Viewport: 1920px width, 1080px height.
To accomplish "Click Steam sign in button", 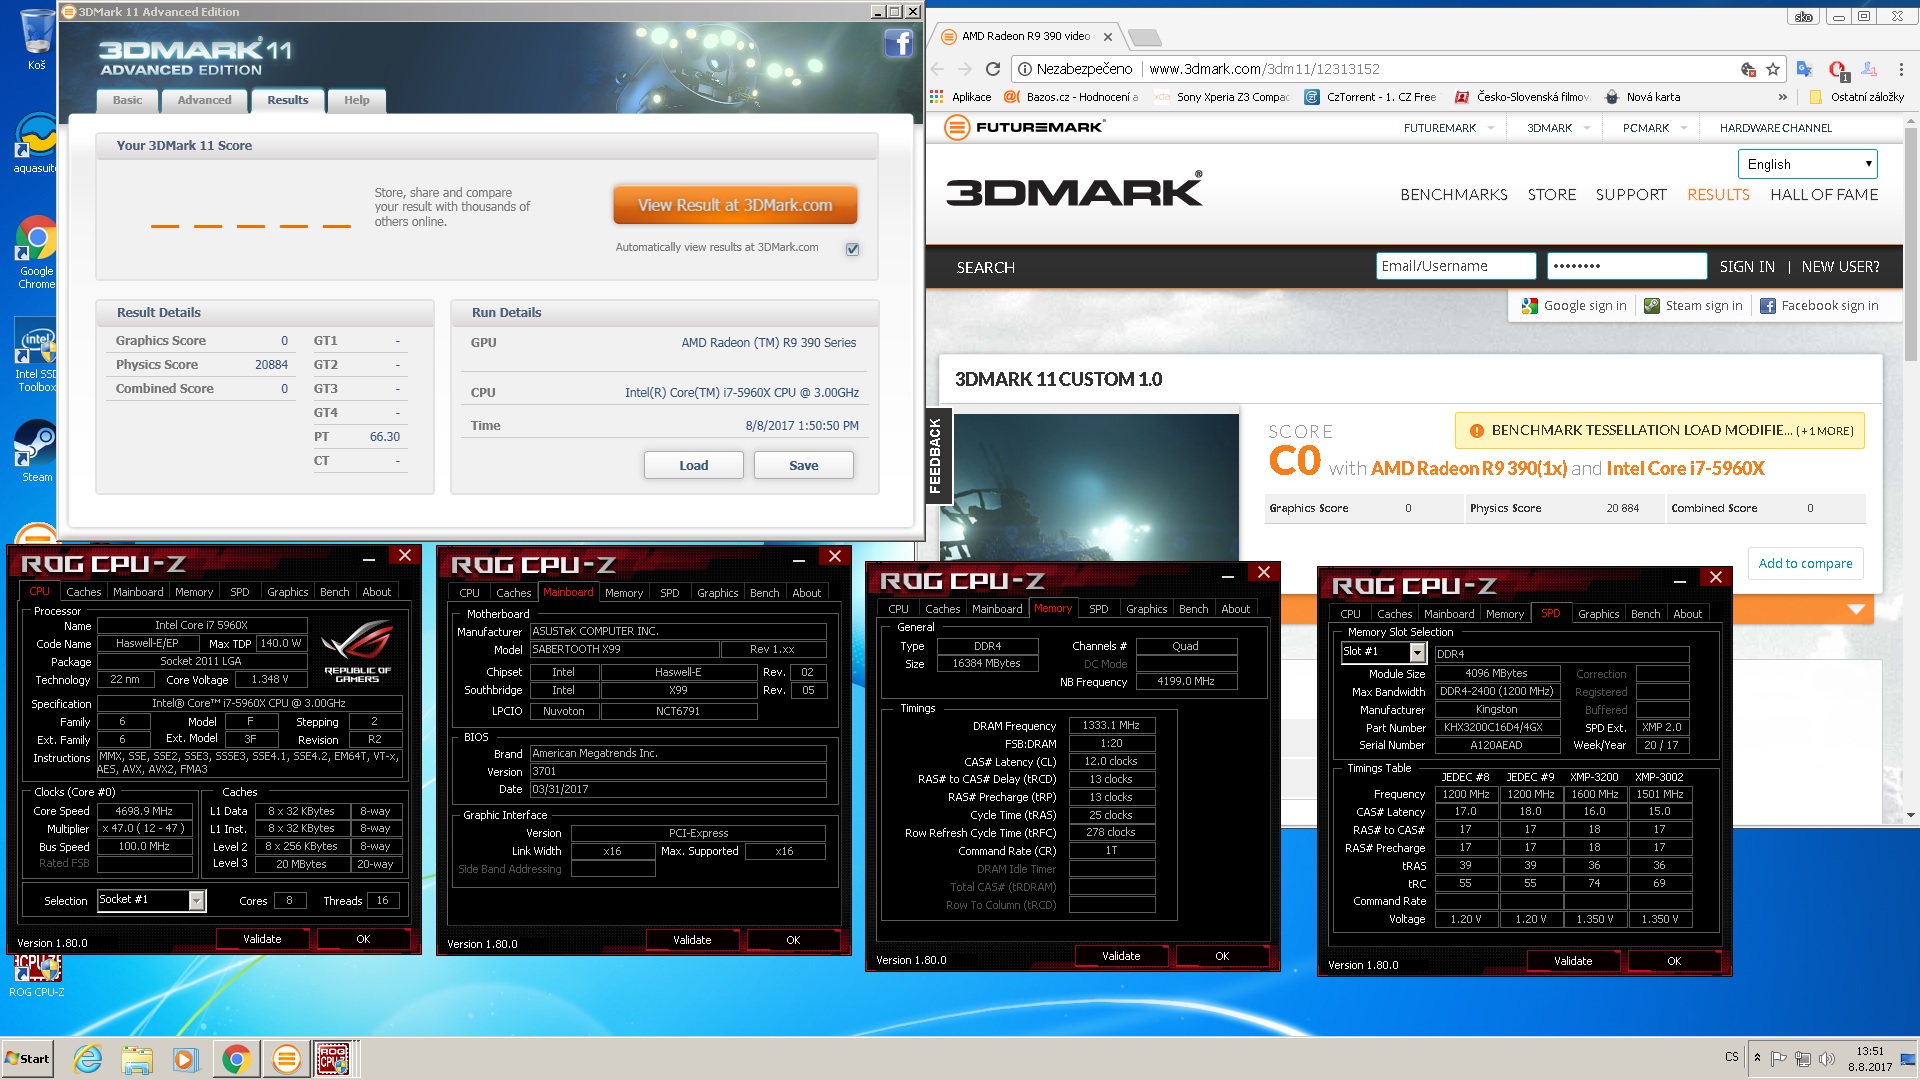I will pyautogui.click(x=1693, y=306).
